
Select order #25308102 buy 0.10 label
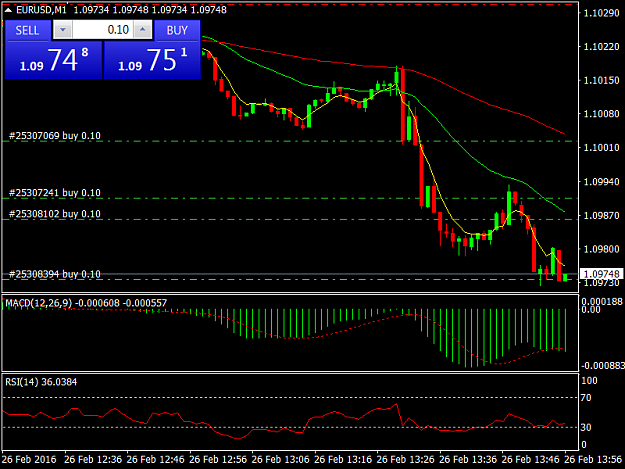click(55, 214)
